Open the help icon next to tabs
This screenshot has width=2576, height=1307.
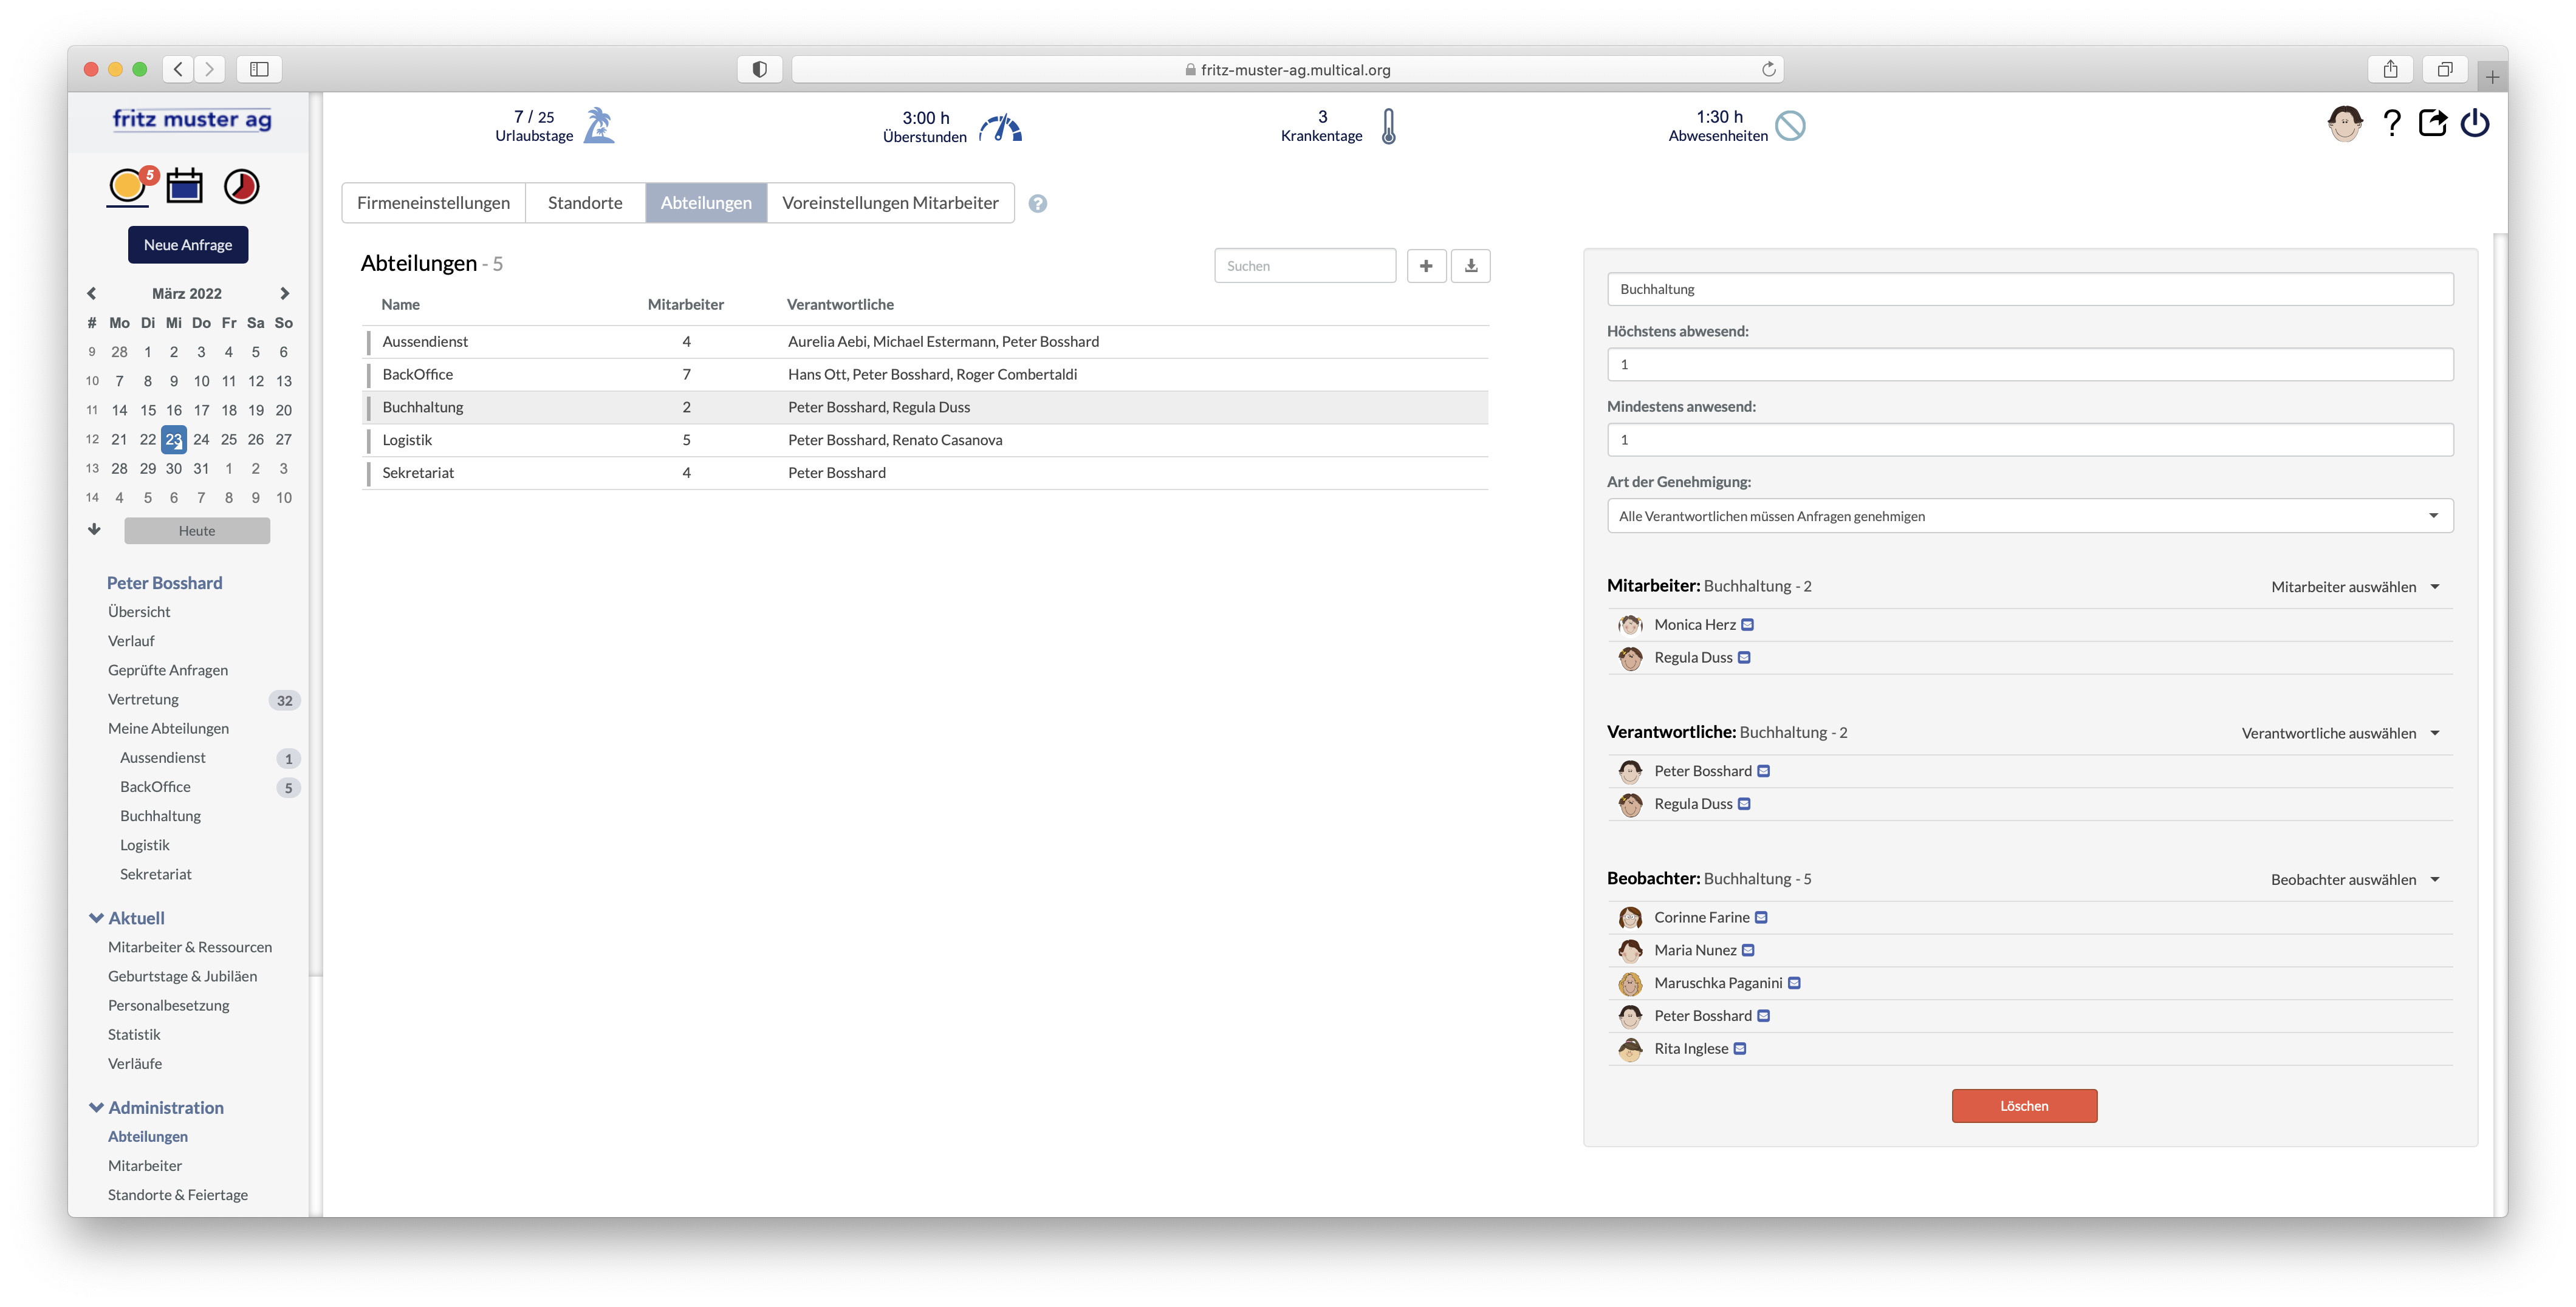point(1038,203)
